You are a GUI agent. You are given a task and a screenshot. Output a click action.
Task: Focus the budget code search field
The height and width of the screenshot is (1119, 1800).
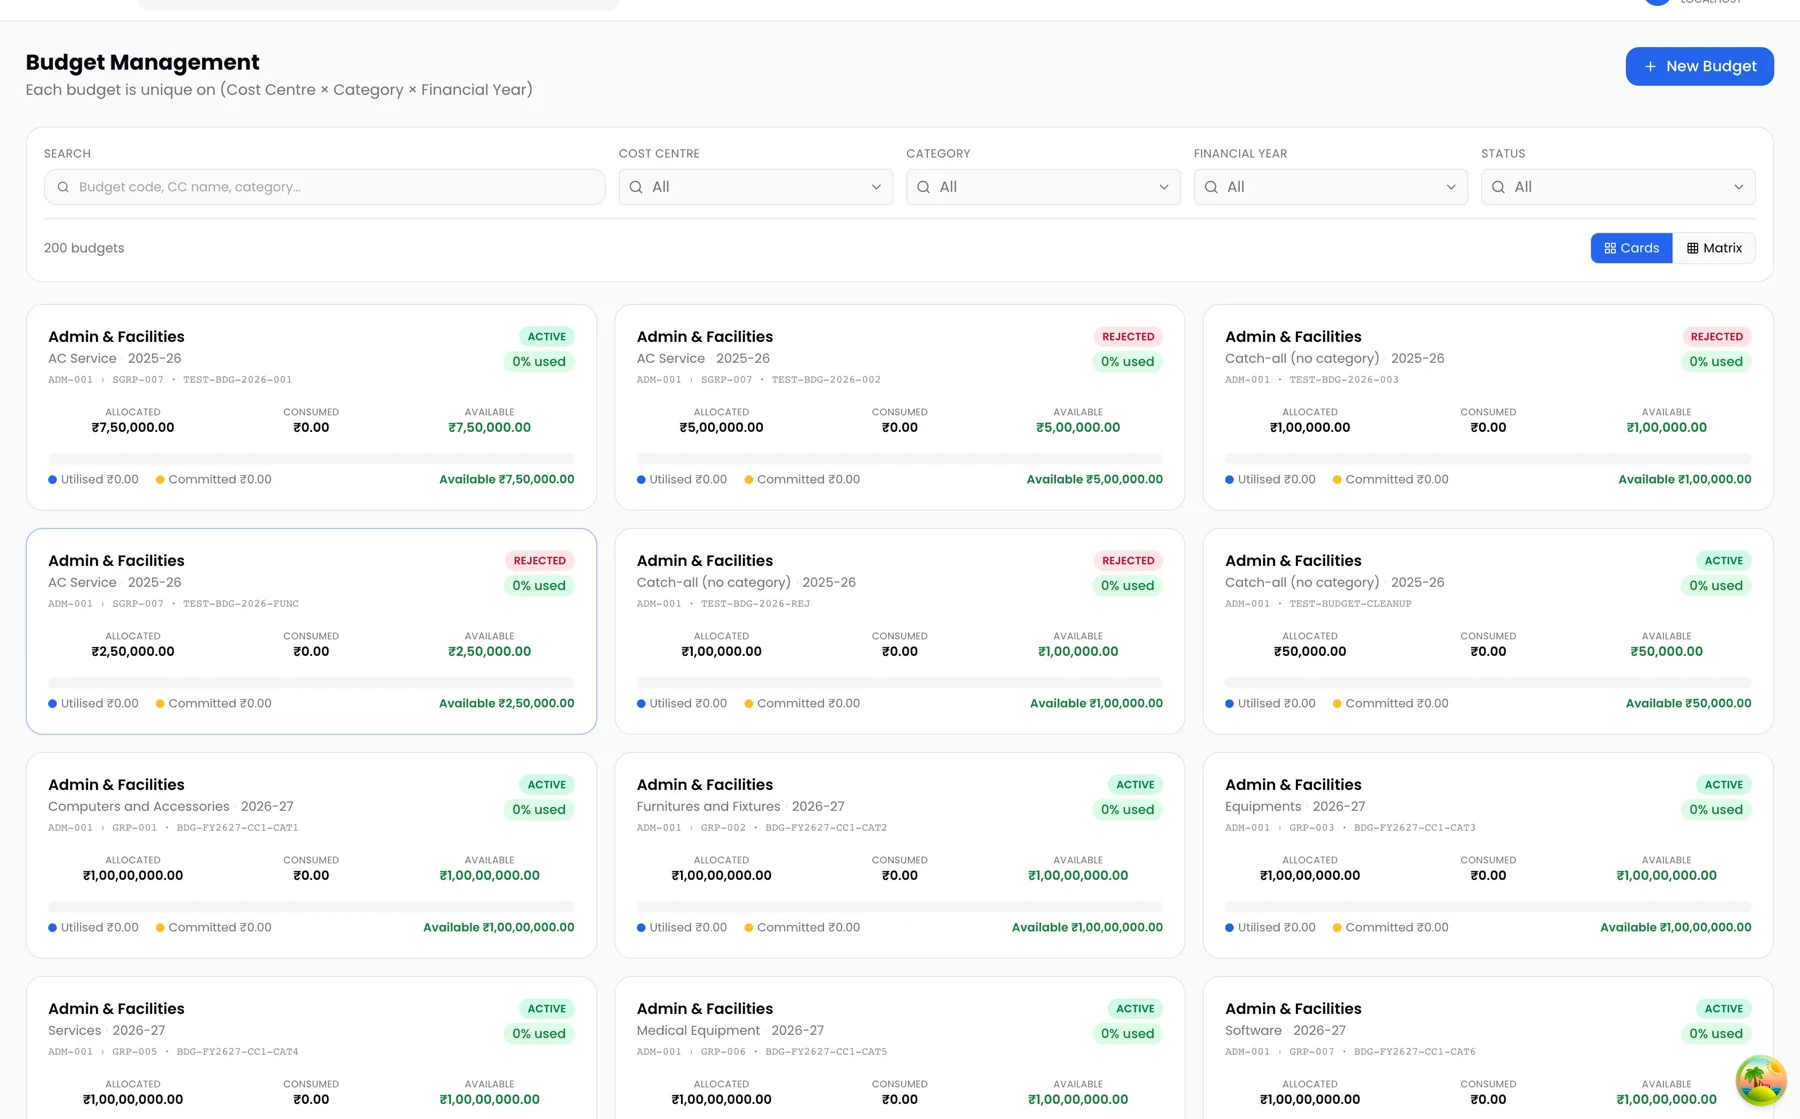pos(324,187)
